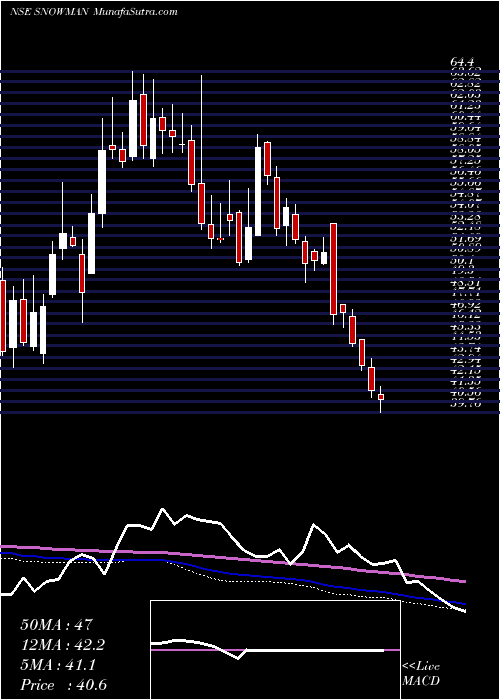Click the 50MA : 47 reading
The width and height of the screenshot is (500, 700).
(56, 625)
